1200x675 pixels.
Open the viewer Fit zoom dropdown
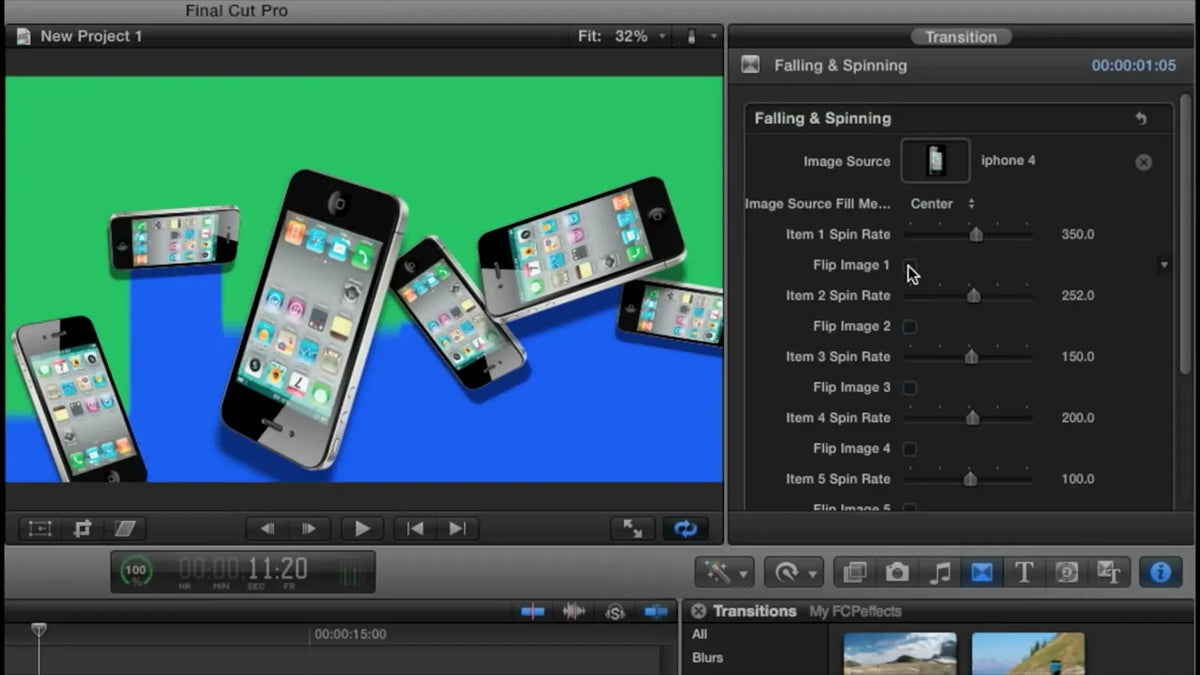(x=622, y=36)
